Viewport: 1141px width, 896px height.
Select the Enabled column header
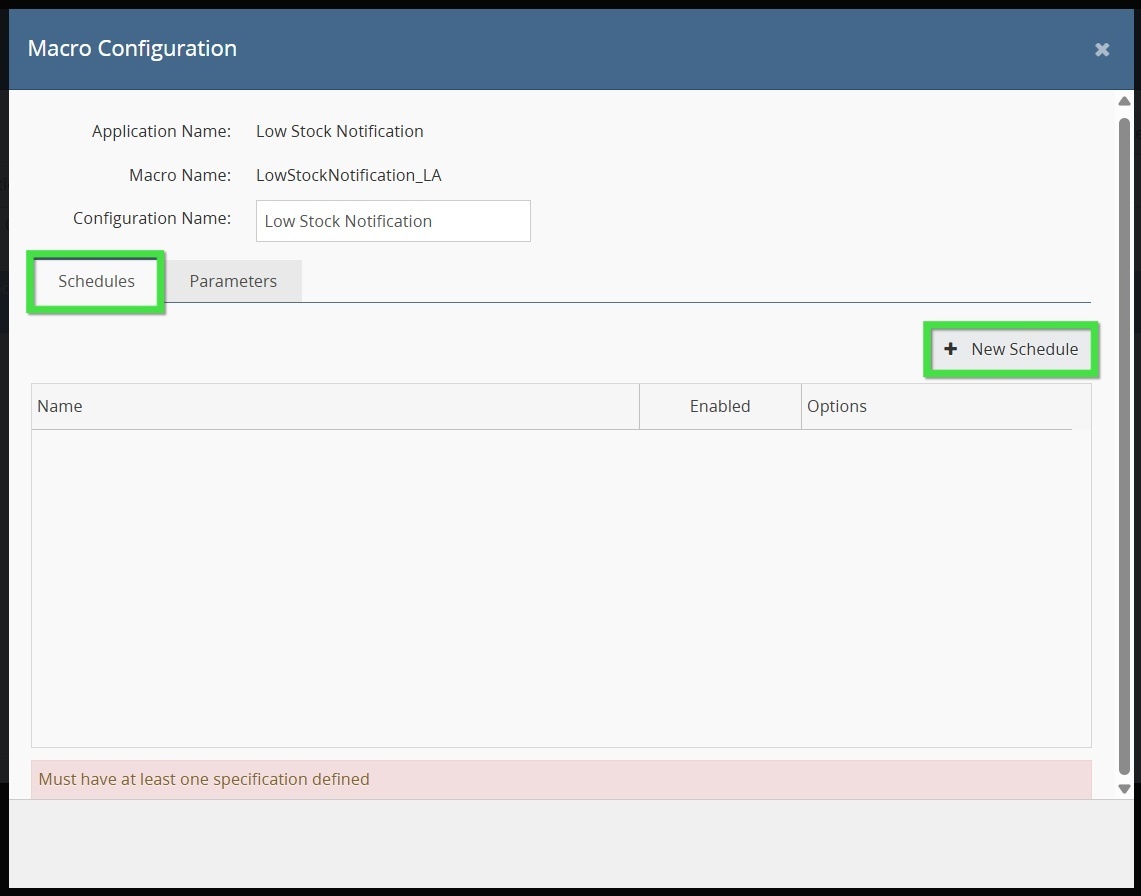pos(719,406)
